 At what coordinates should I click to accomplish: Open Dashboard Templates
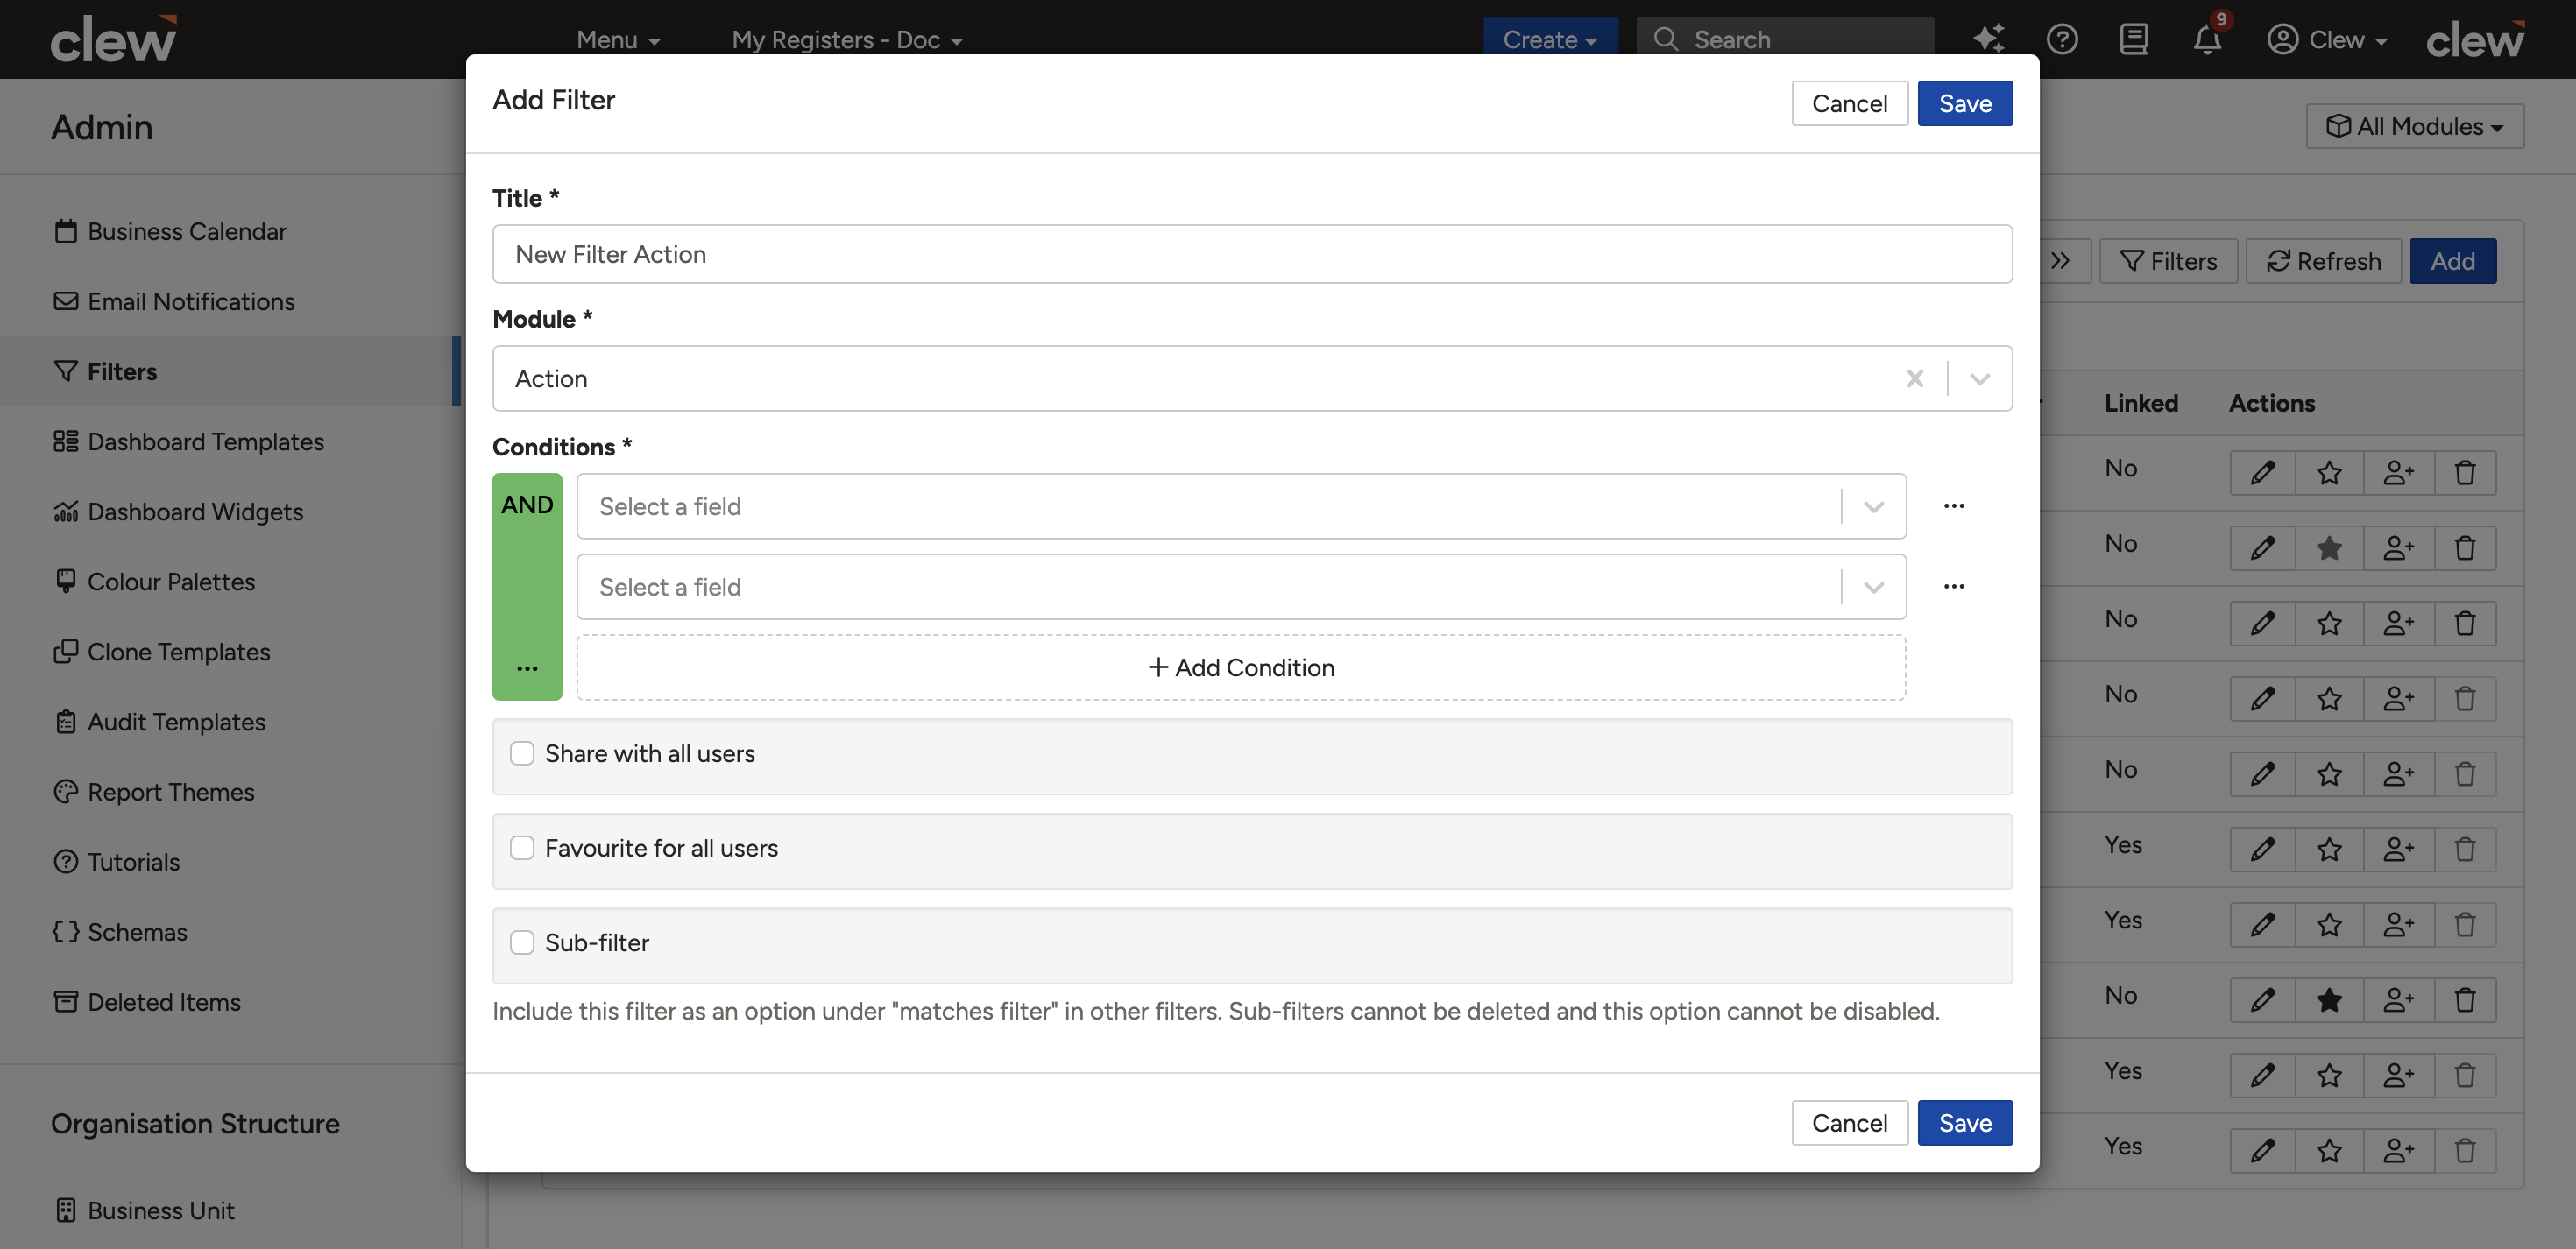(x=188, y=441)
